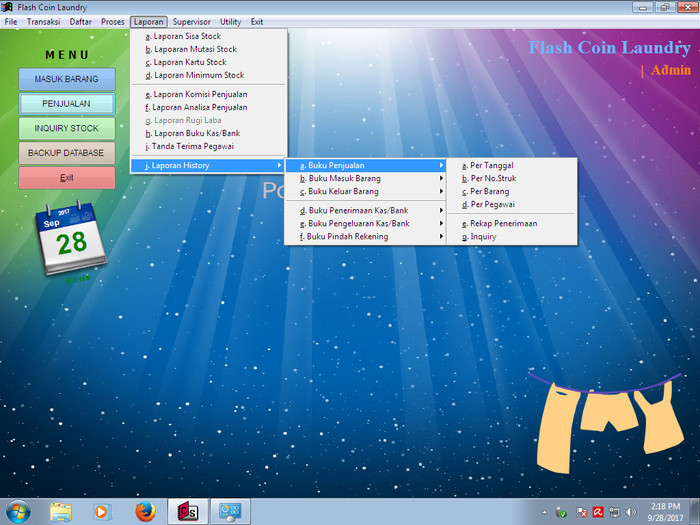Screen dimensions: 700x525
Task: Click the BACKUP DATABASE button
Action: pos(67,153)
